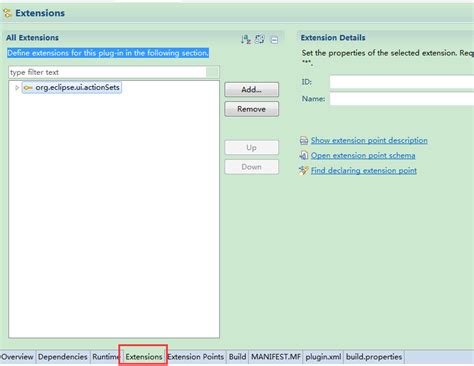Toggle the synchronize extensions toolbar icon
The width and height of the screenshot is (474, 366).
(x=260, y=39)
